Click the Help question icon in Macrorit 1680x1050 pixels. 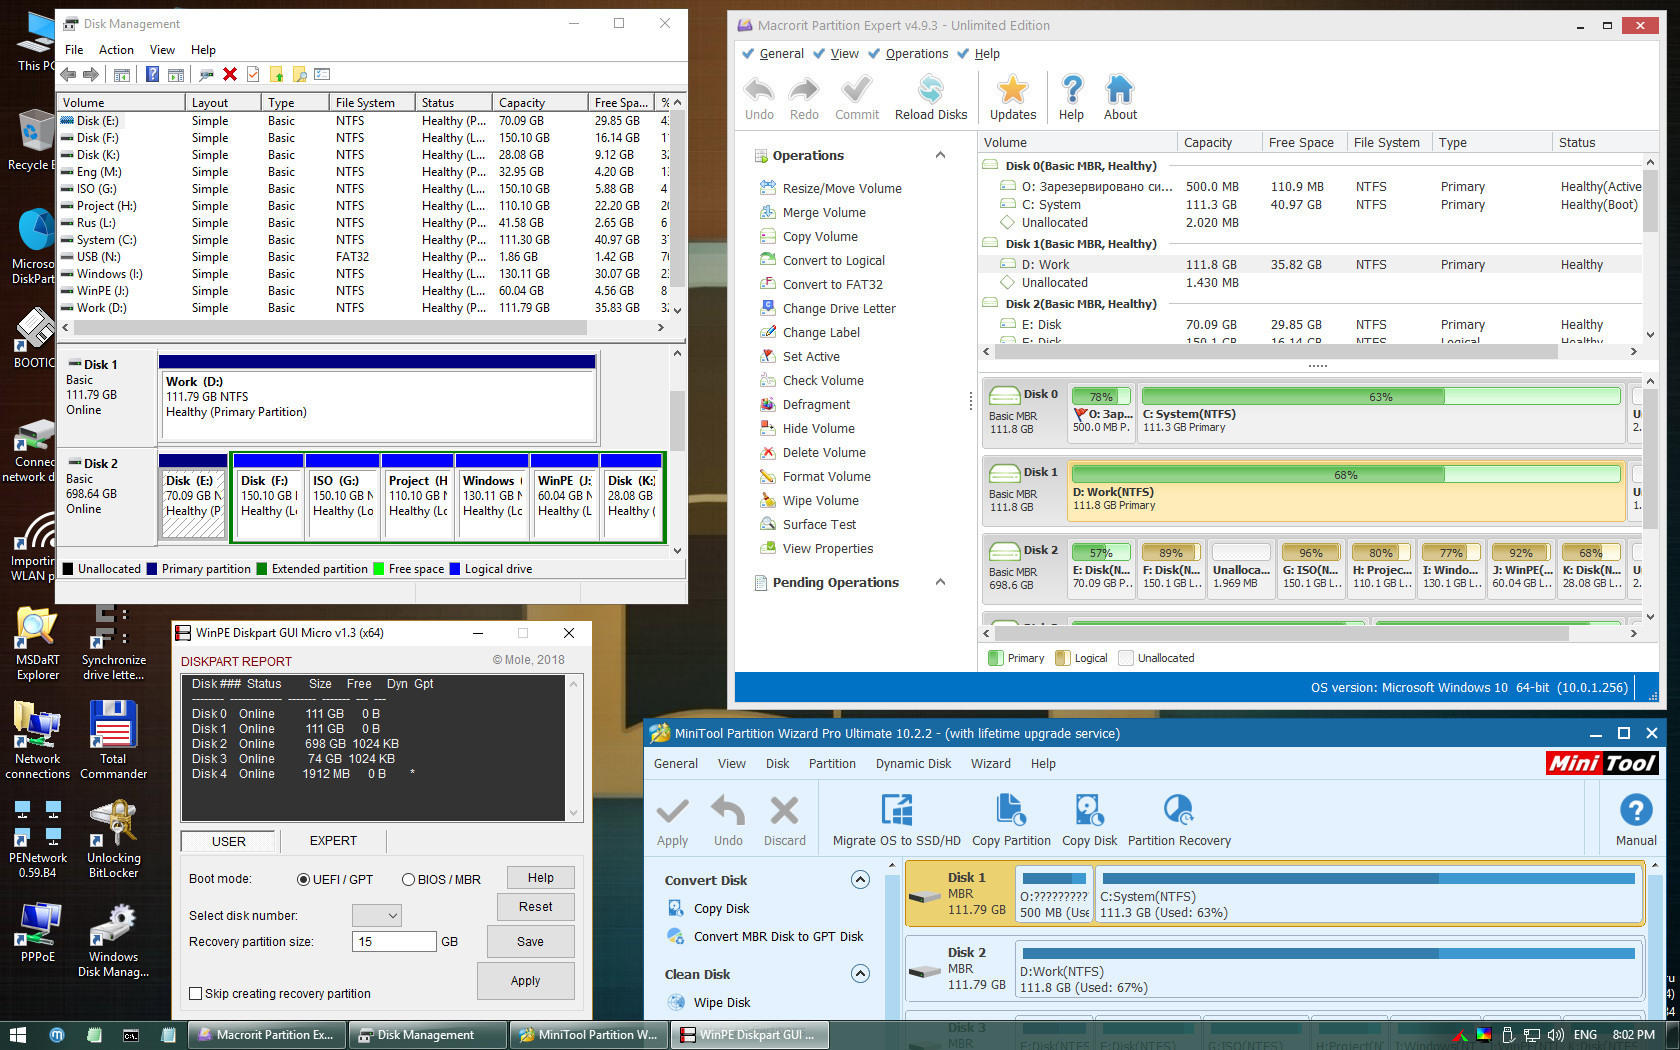(1071, 91)
